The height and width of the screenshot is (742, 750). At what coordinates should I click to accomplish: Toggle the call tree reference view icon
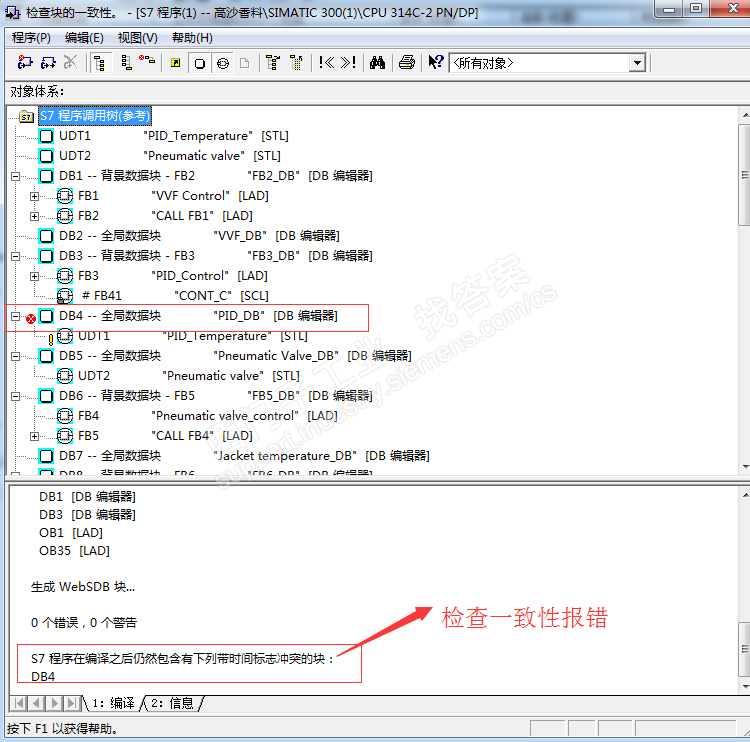pos(99,63)
